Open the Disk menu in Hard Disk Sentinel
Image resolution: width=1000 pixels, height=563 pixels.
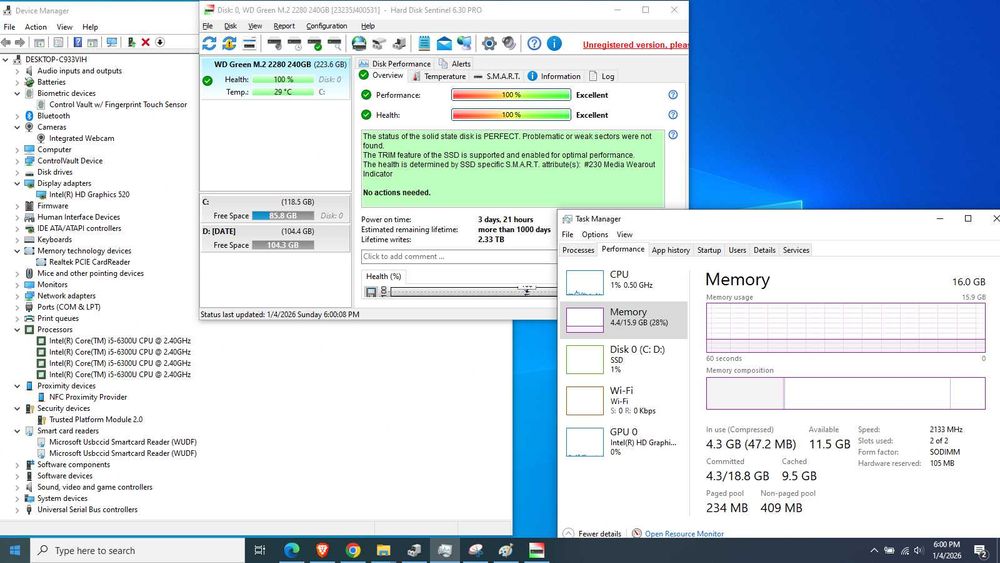(x=230, y=26)
